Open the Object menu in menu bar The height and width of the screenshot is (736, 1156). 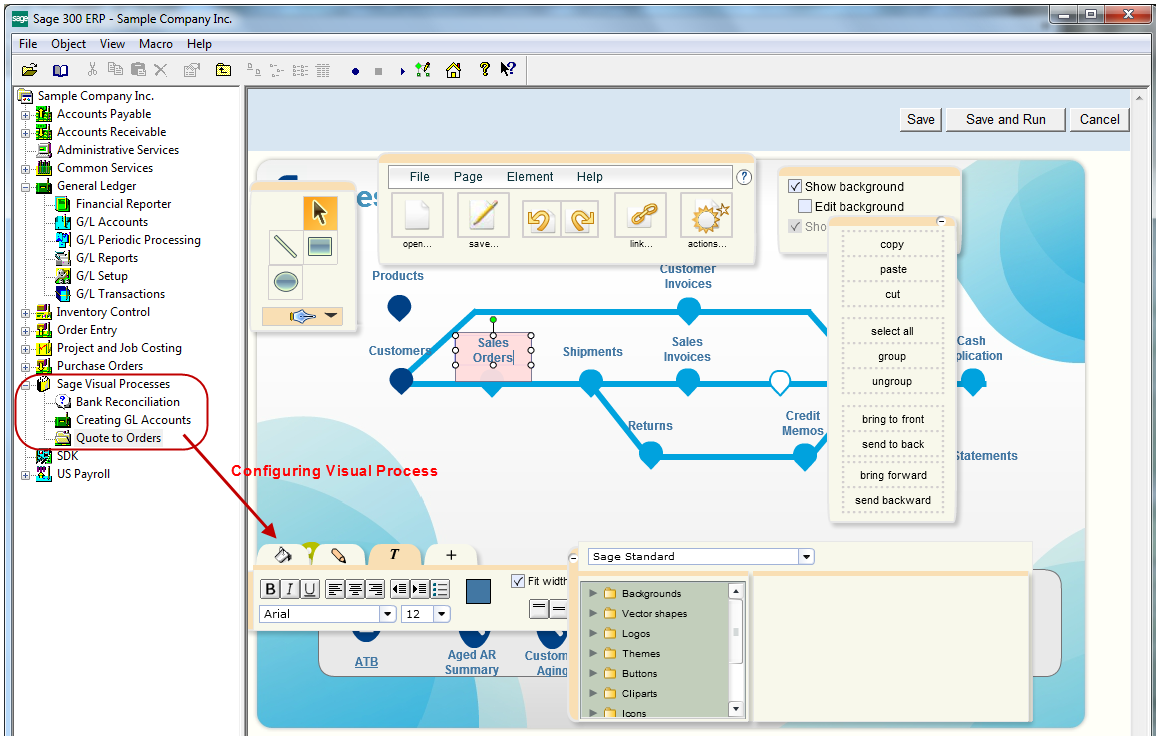69,44
